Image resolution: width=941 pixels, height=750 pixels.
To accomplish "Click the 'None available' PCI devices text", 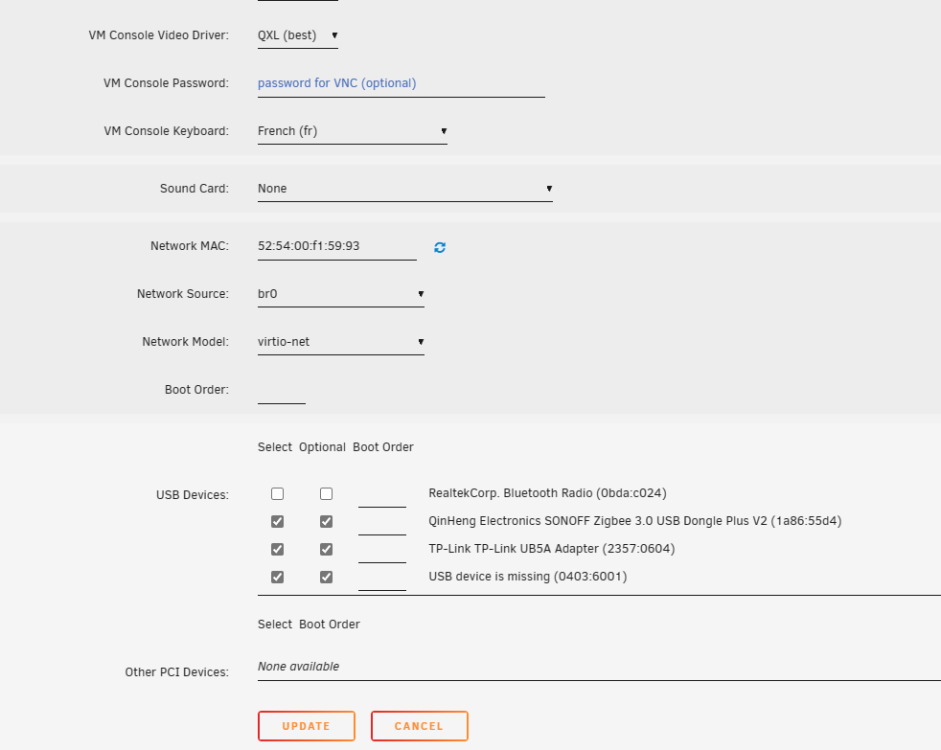I will [x=298, y=667].
